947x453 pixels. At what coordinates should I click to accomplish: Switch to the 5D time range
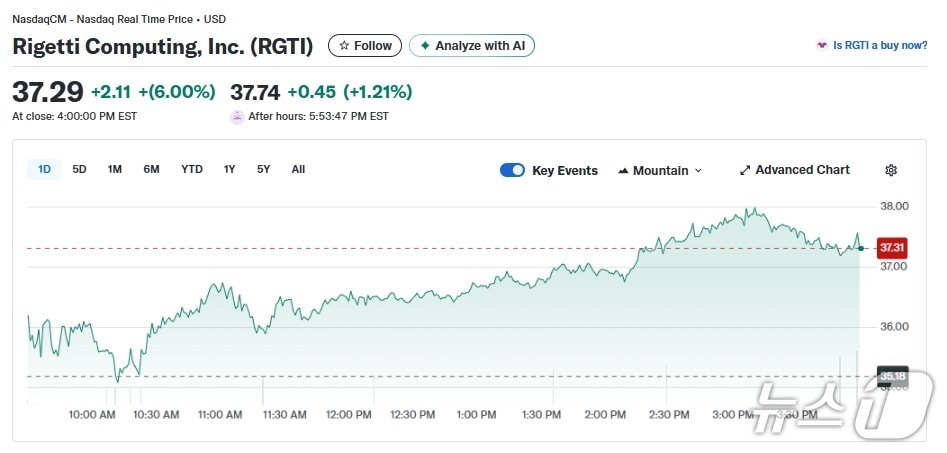pos(79,170)
